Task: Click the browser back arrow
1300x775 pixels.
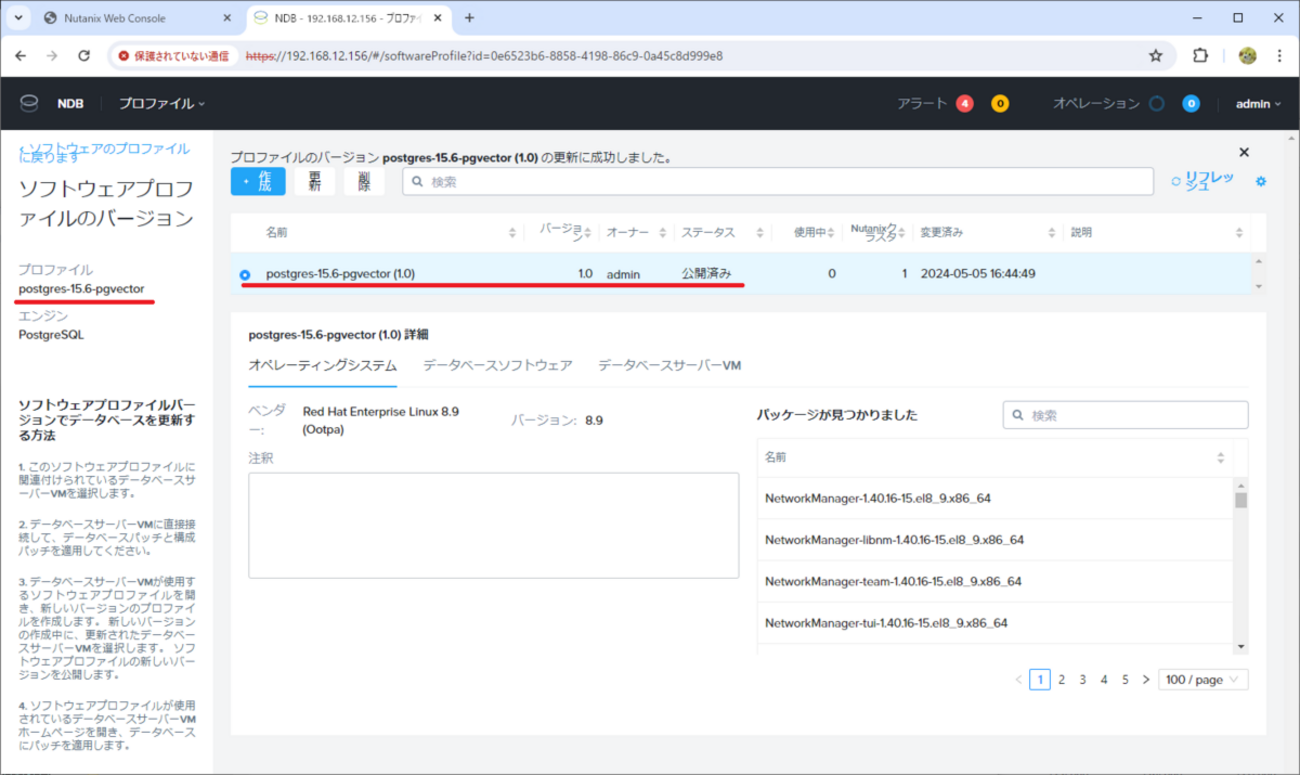Action: tap(23, 56)
